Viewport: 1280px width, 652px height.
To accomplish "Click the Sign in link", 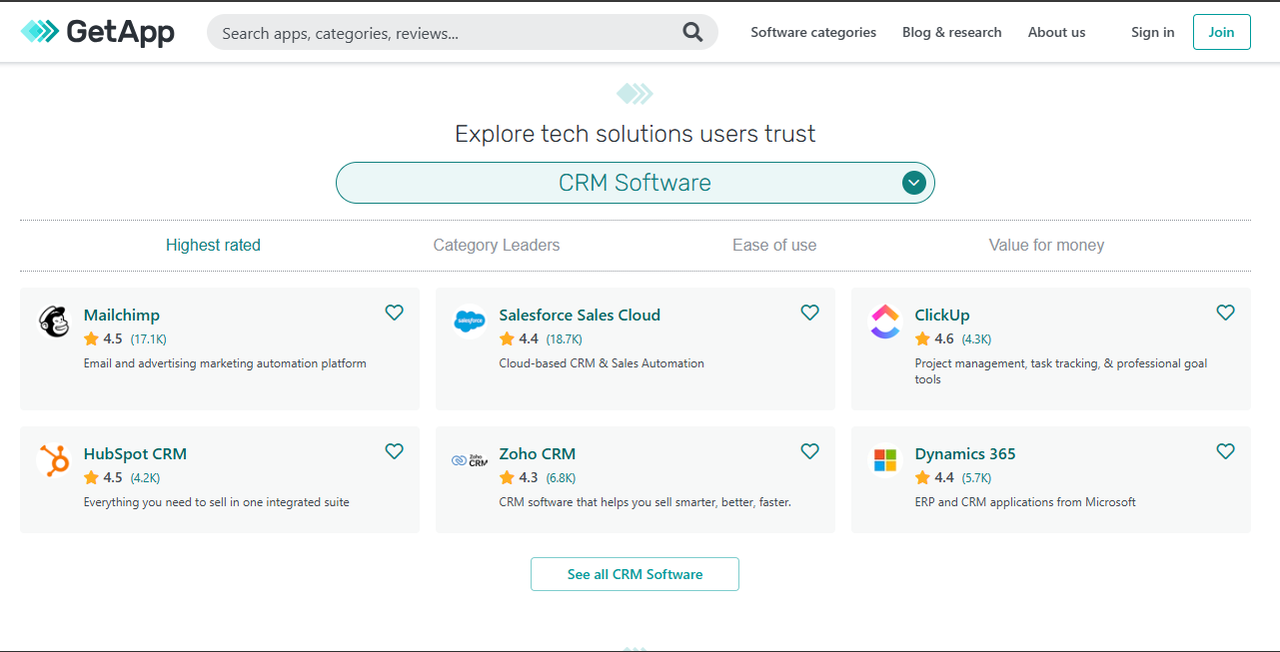I will 1153,32.
